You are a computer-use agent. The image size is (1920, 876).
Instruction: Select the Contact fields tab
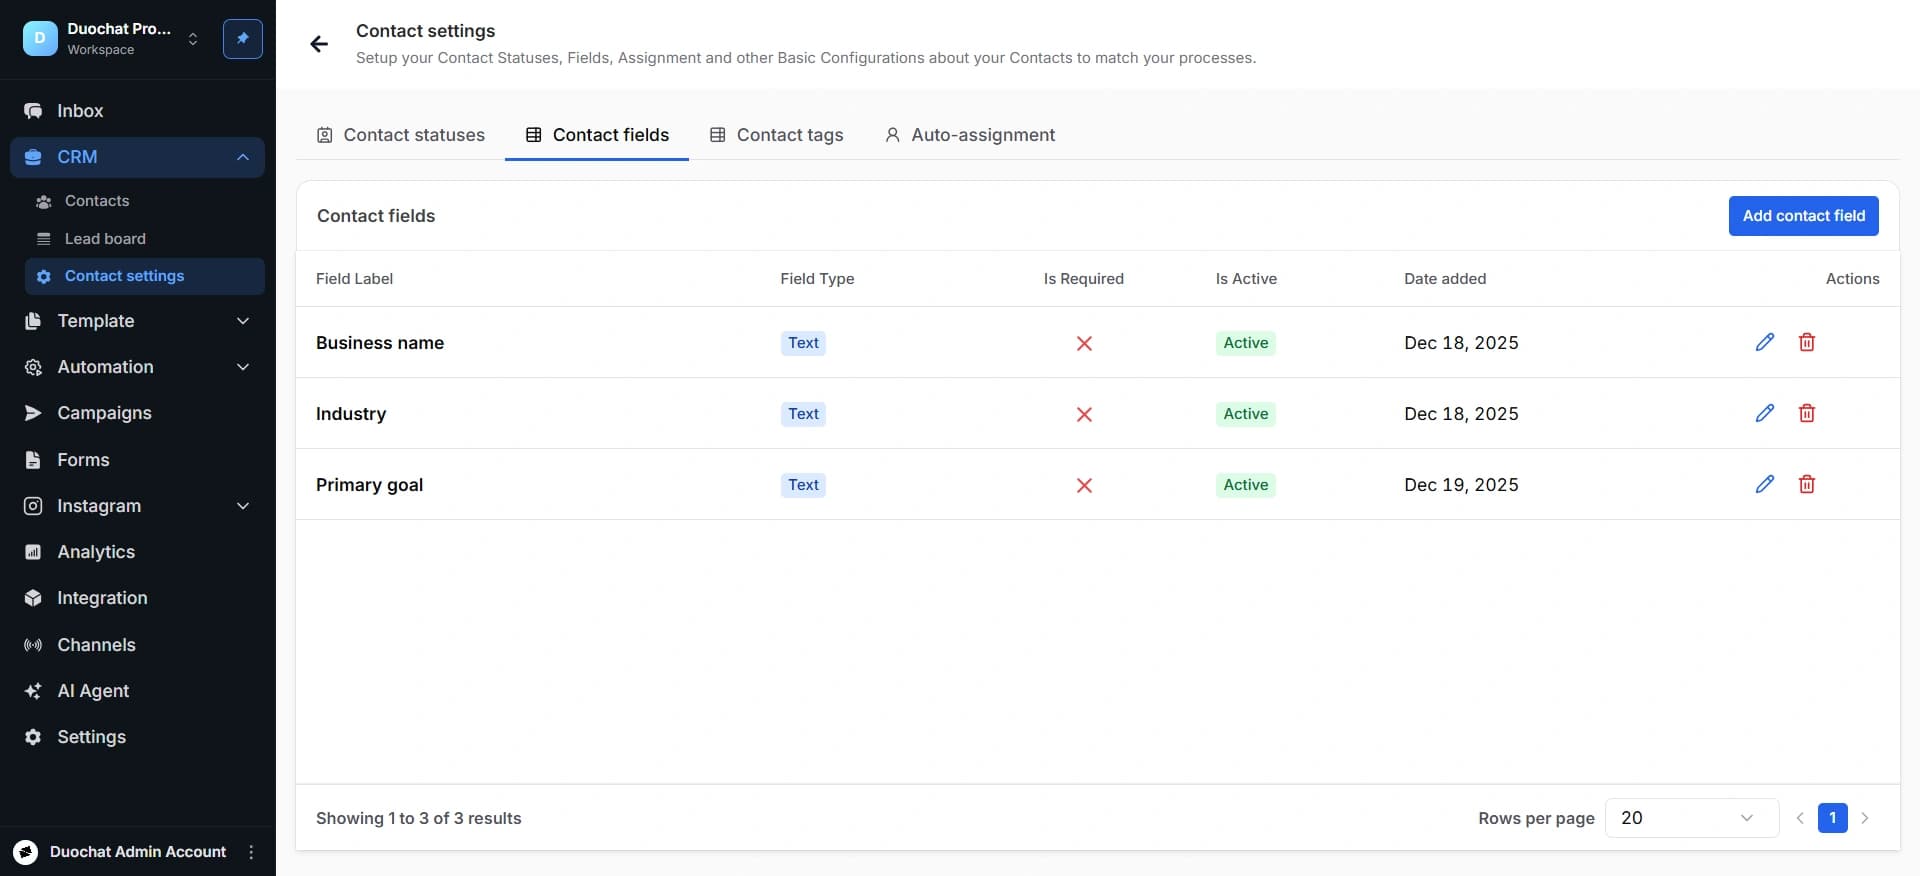point(597,135)
